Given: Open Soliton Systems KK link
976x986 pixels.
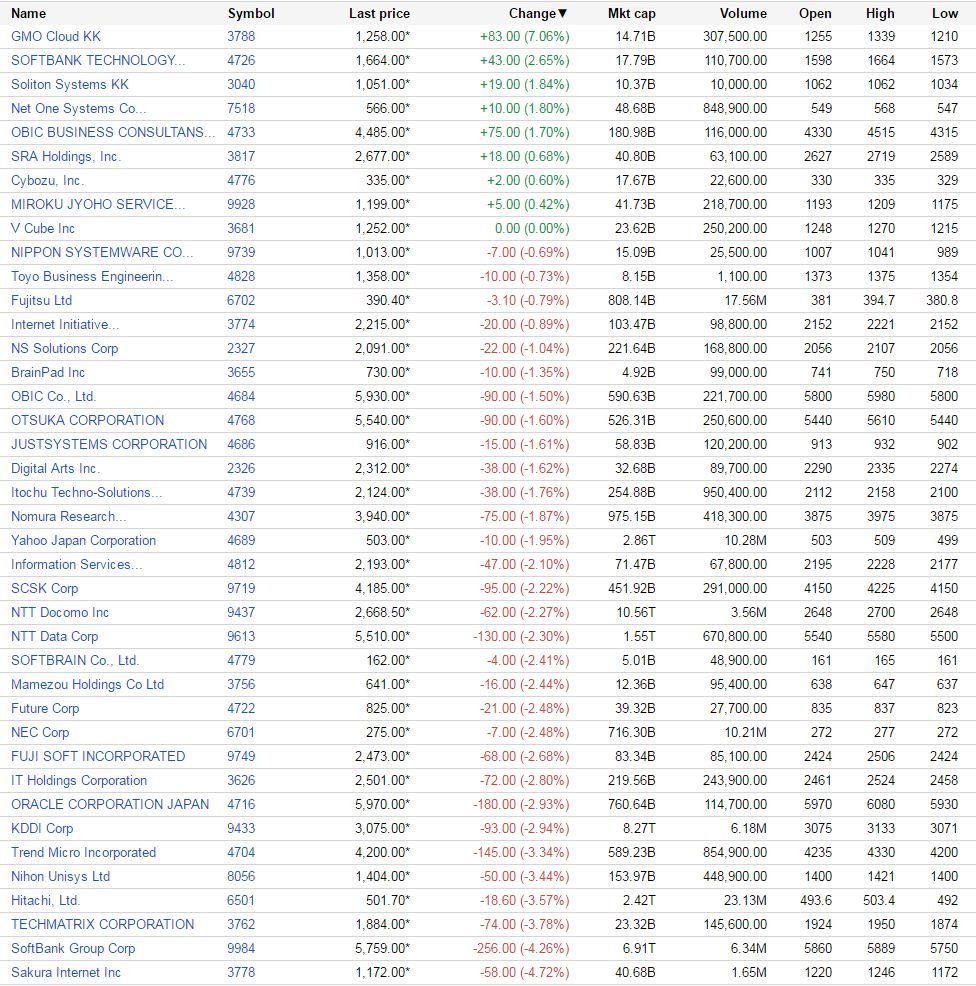Looking at the screenshot, I should (x=70, y=84).
